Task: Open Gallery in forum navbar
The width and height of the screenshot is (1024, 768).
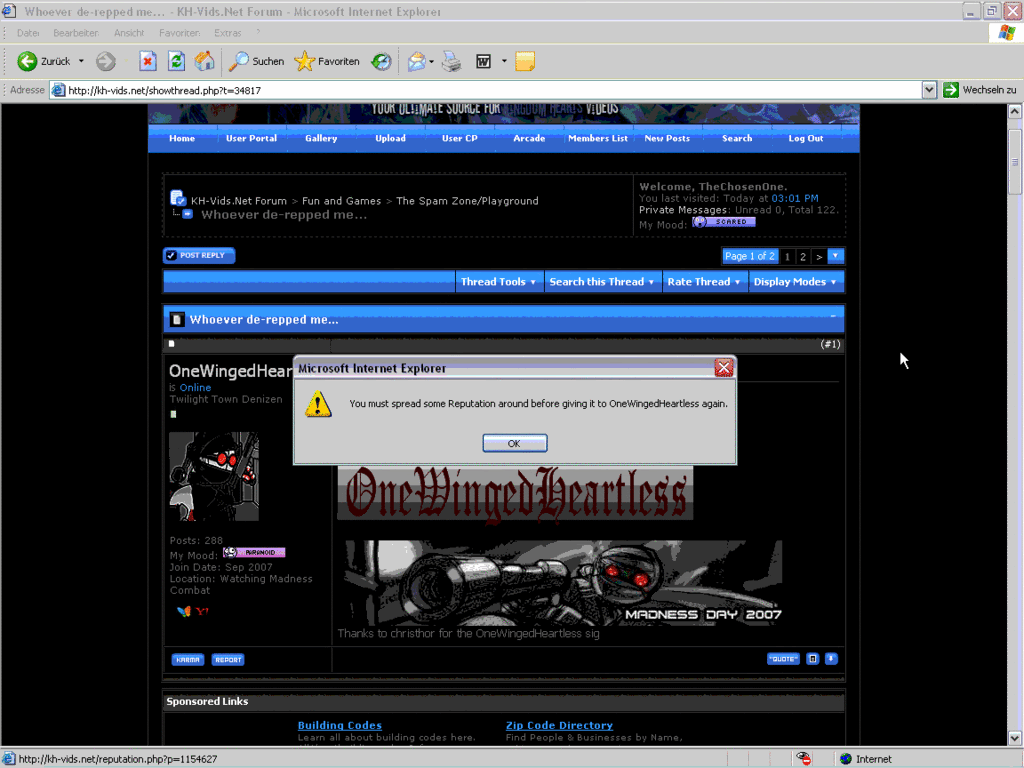Action: [321, 138]
